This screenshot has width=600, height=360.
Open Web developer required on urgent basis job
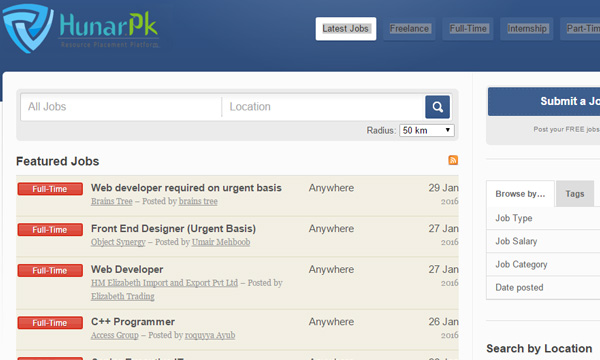tap(186, 188)
